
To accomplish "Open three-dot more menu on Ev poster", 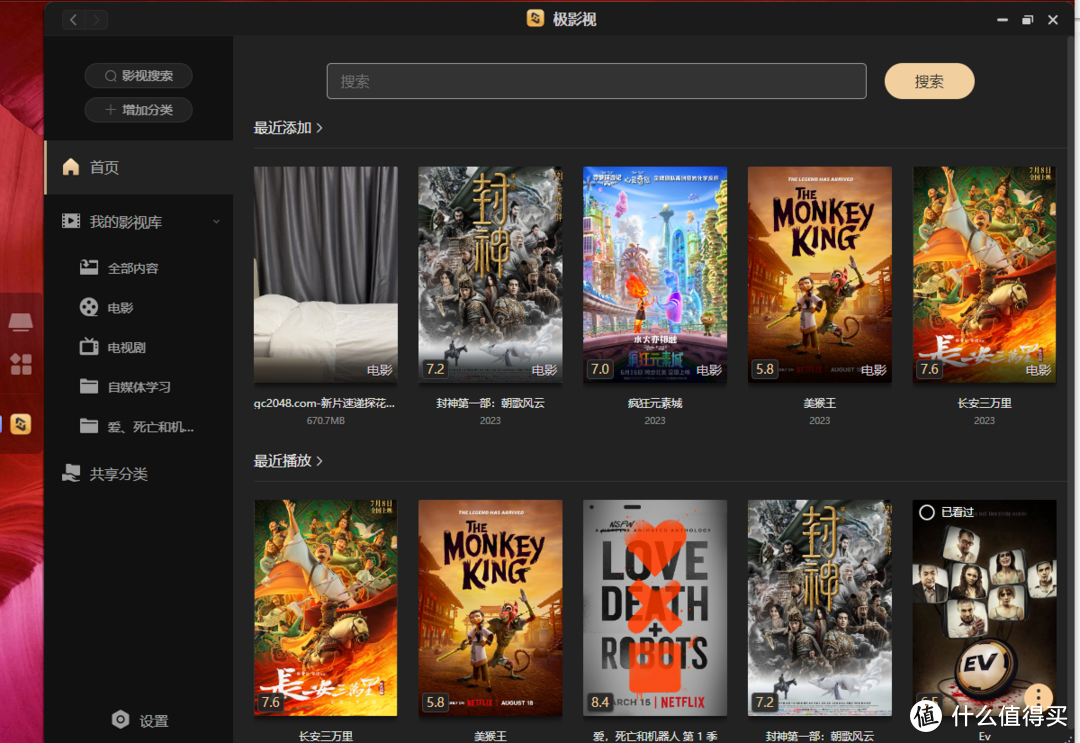I will [x=1039, y=697].
